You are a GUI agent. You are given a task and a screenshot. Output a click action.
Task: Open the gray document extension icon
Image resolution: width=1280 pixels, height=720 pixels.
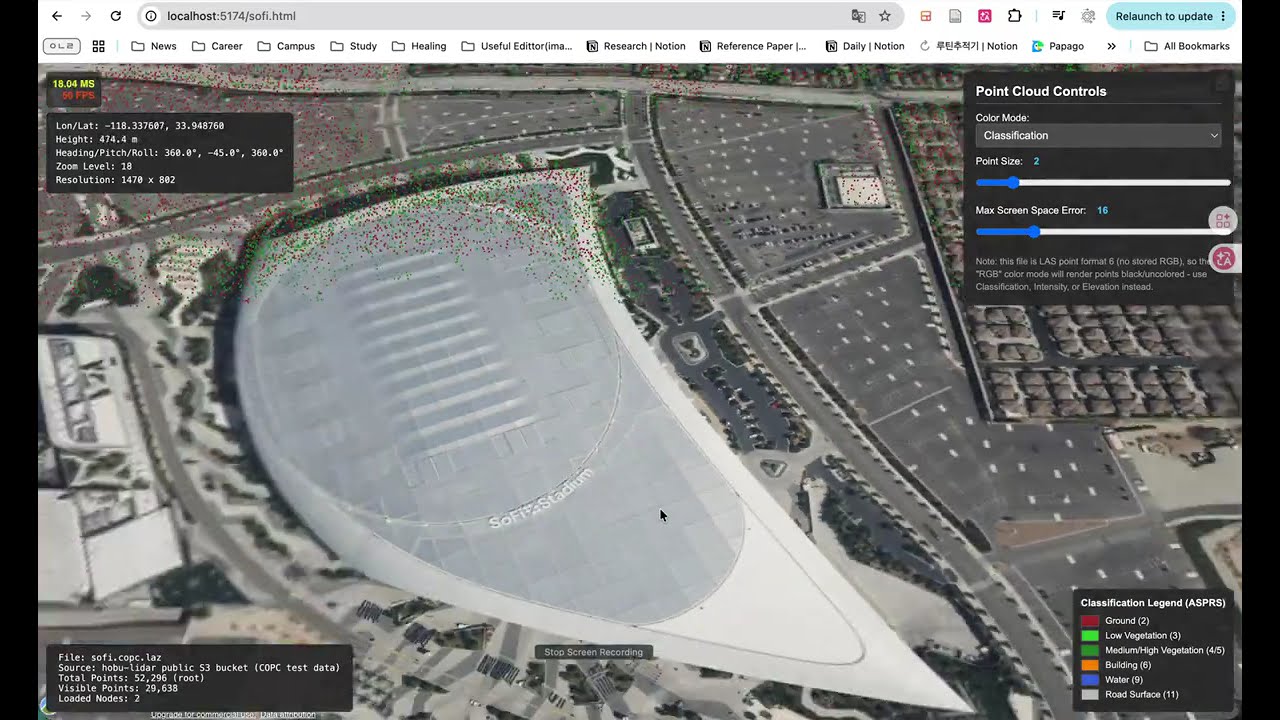pos(956,16)
